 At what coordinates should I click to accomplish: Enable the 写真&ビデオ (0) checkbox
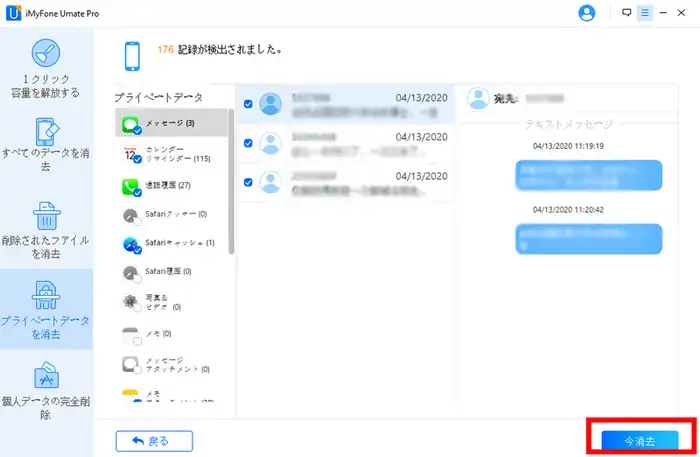coord(138,307)
